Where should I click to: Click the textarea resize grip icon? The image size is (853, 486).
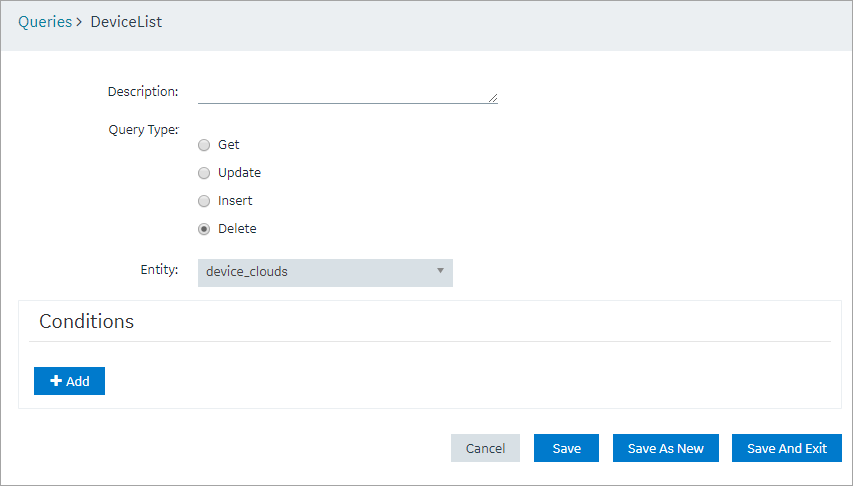click(493, 98)
